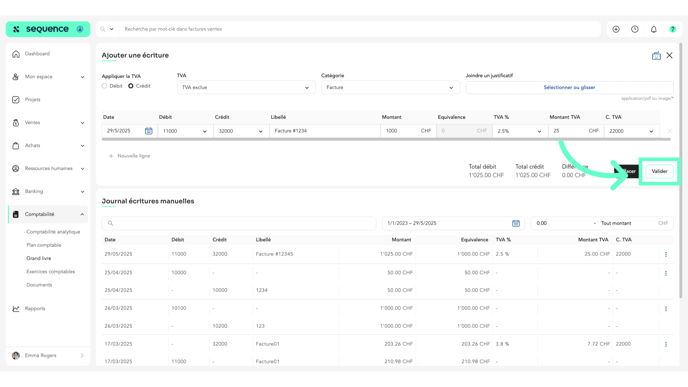Expand the Ressources humaines submenu

82,168
